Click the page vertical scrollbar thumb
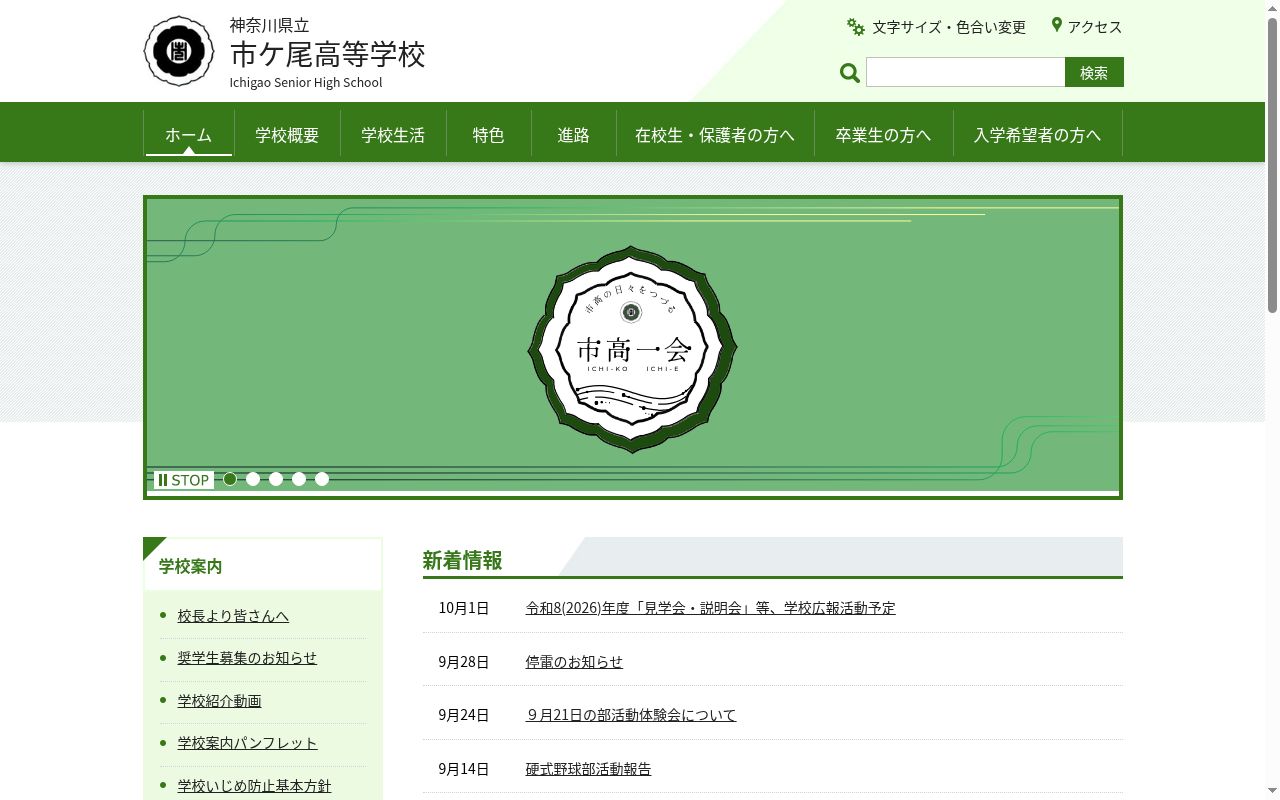Viewport: 1280px width, 800px height. [x=1272, y=165]
